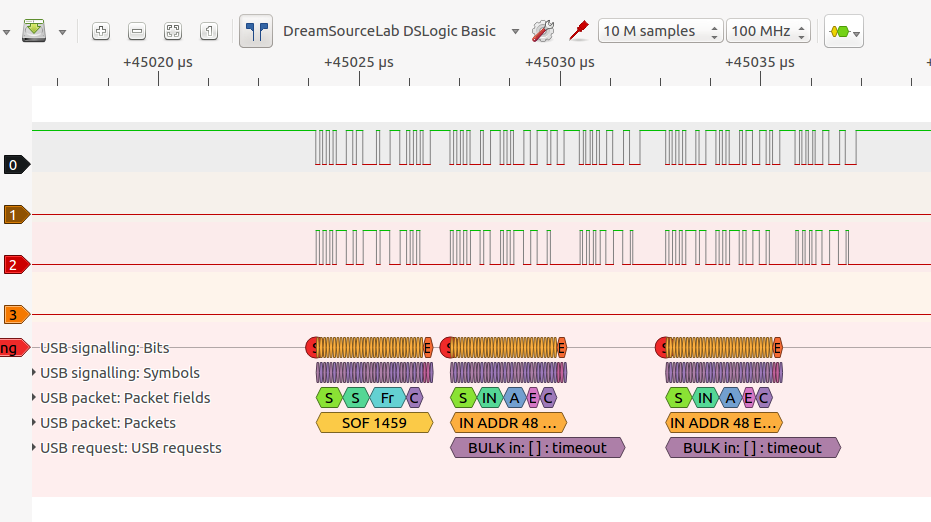Open the 100 MHz sample rate box
The width and height of the screenshot is (931, 522).
[768, 31]
